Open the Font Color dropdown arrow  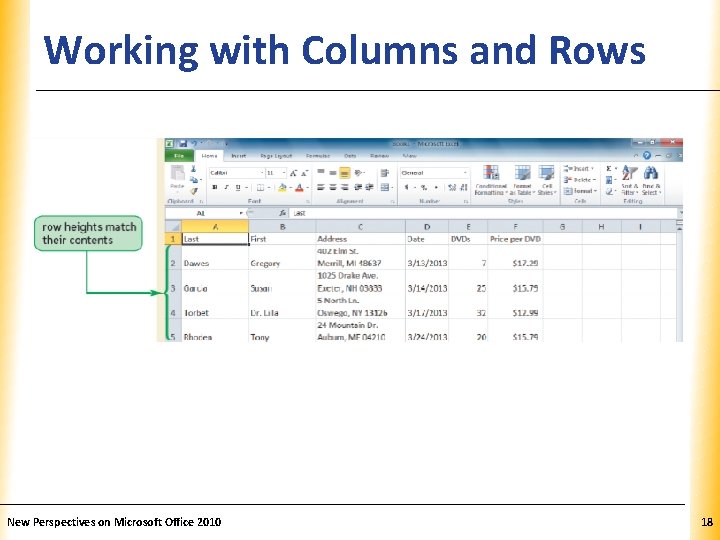pos(307,188)
